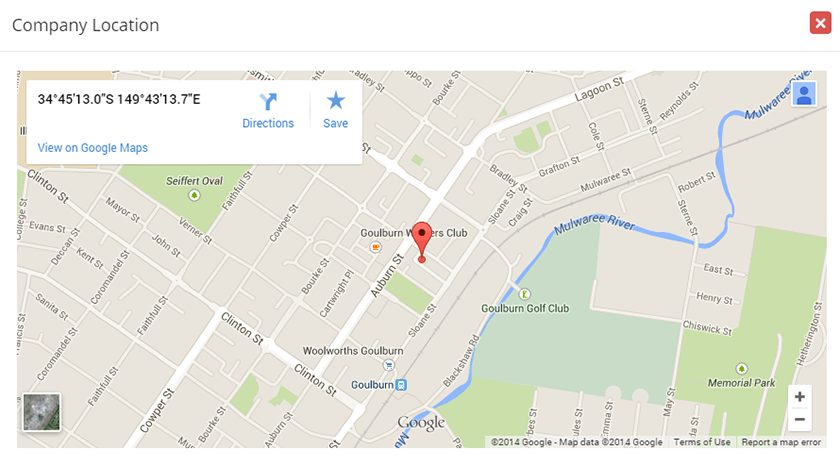Click Report a map error link
Screen dimensions: 840x466
click(781, 442)
